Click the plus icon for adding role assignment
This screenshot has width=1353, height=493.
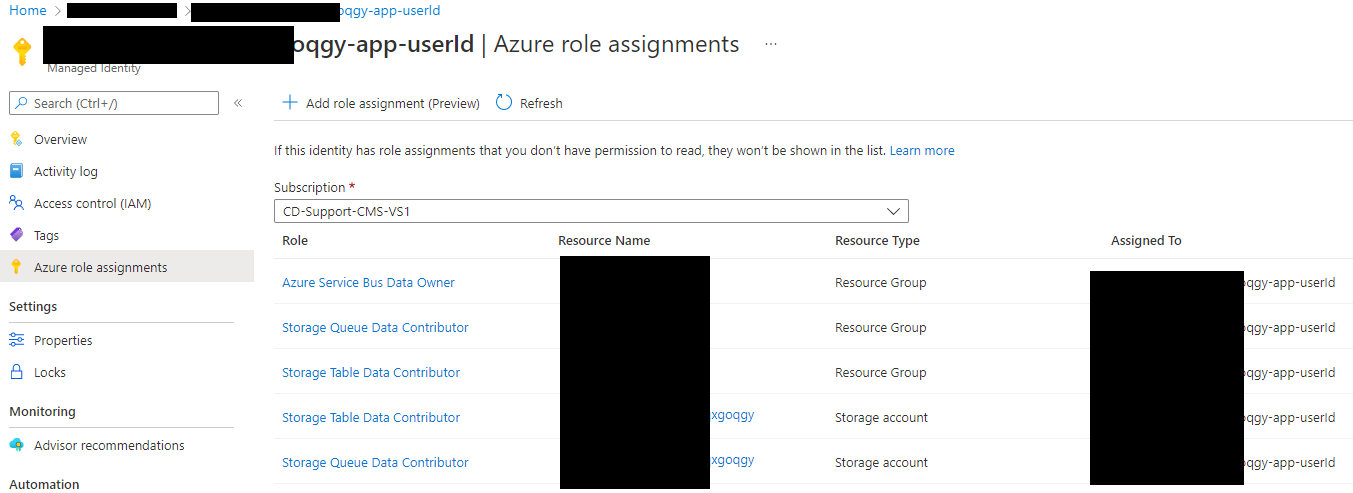290,102
